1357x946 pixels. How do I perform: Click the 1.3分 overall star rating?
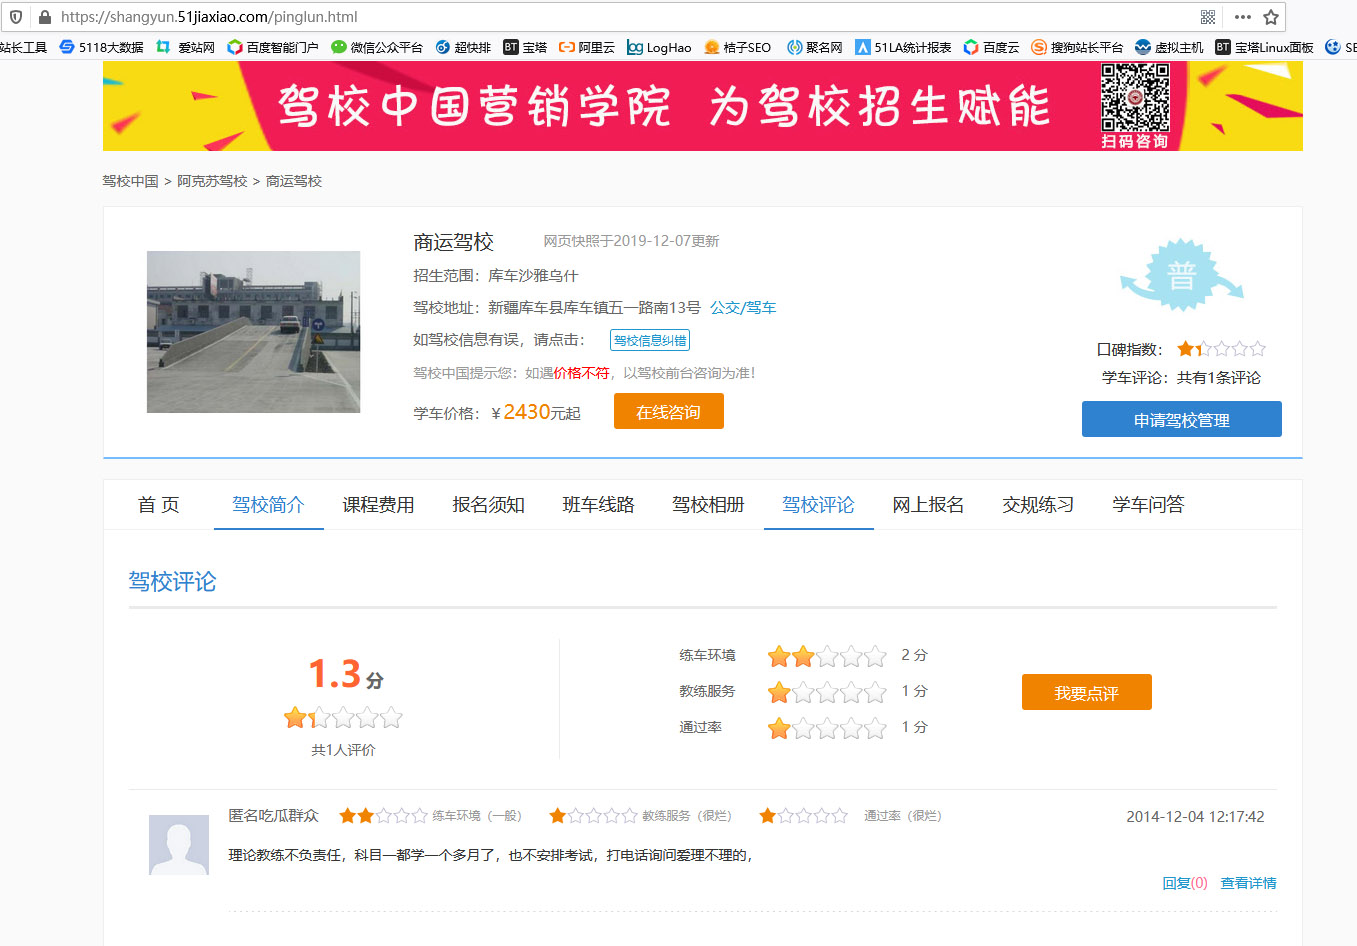click(343, 717)
